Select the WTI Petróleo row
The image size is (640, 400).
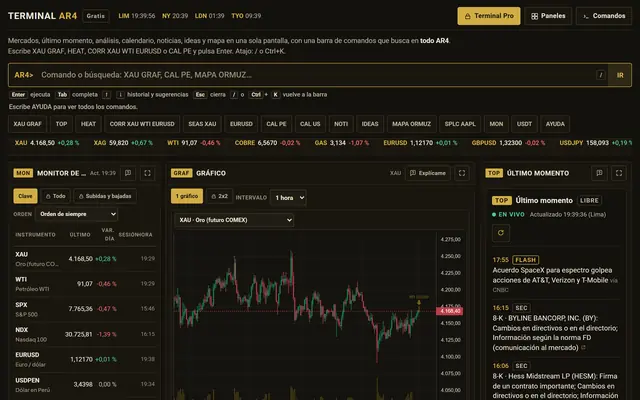click(x=85, y=284)
